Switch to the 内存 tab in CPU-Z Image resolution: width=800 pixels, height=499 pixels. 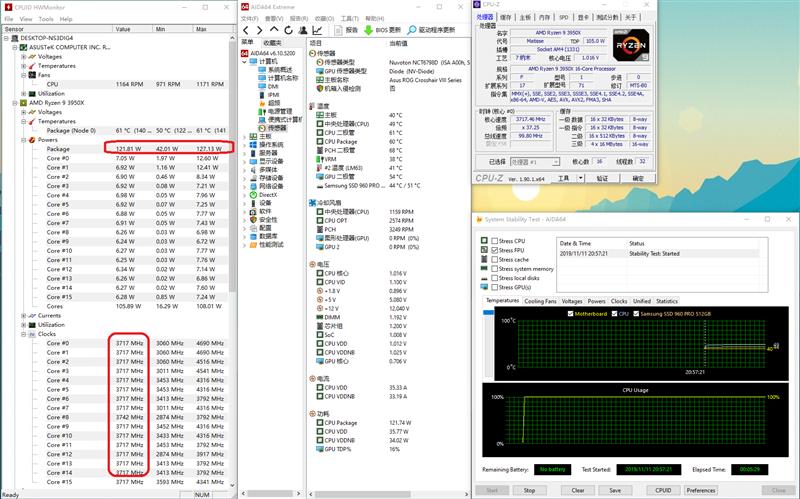pos(544,17)
